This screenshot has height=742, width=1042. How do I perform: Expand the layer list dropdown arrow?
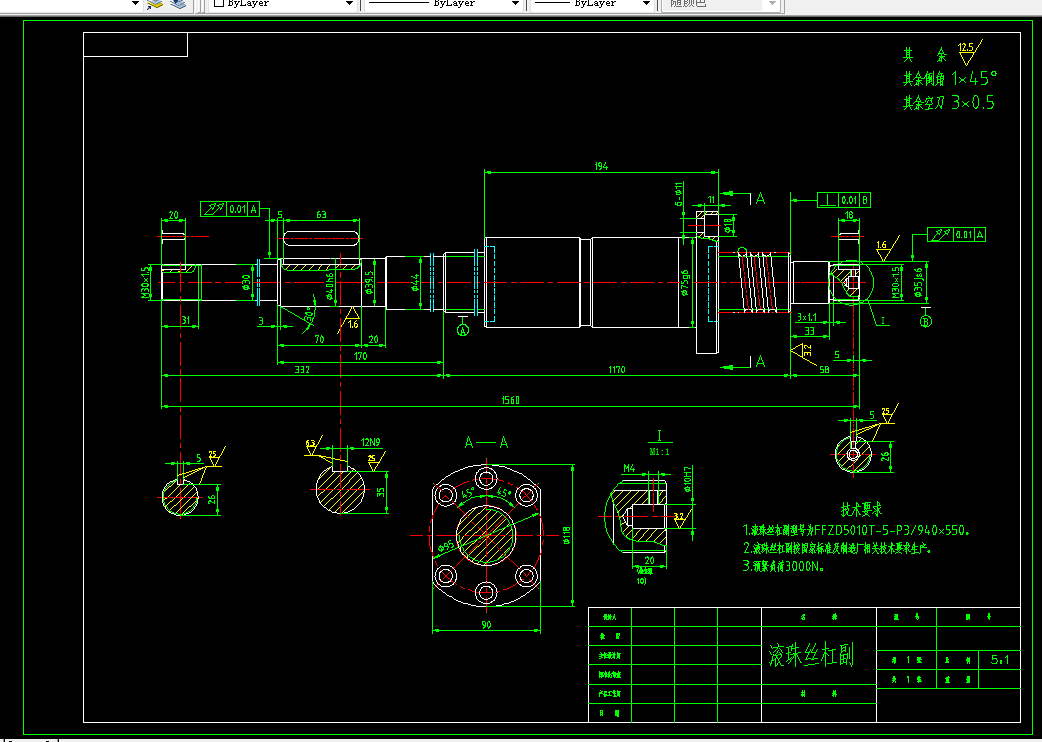point(135,4)
